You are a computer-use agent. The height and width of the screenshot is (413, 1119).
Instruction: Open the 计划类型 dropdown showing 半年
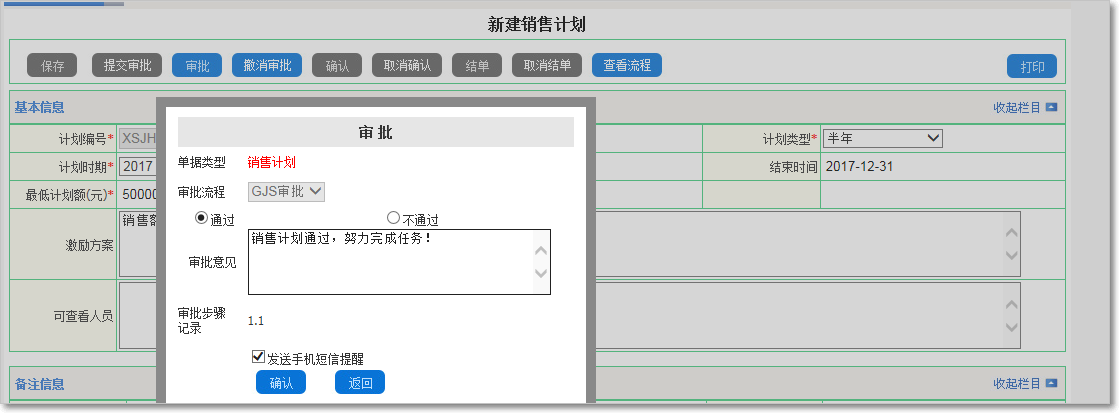point(883,138)
